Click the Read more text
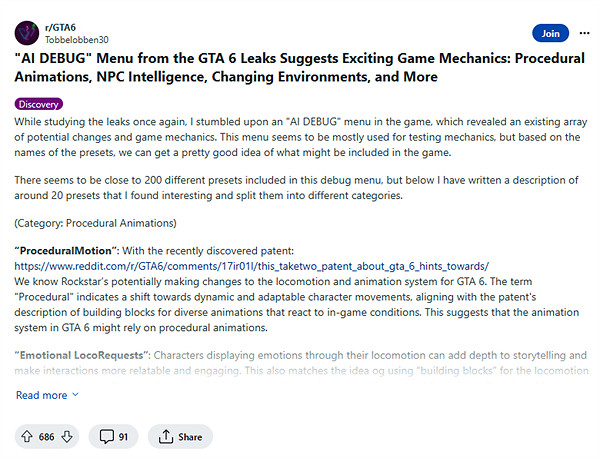Image resolution: width=600 pixels, height=458 pixels. pos(41,395)
